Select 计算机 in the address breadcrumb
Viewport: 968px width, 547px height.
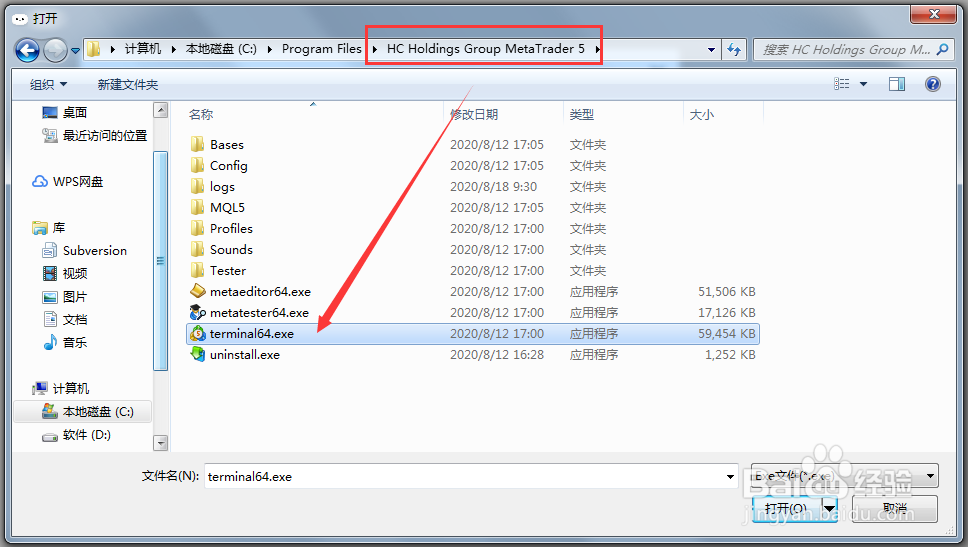[x=143, y=49]
